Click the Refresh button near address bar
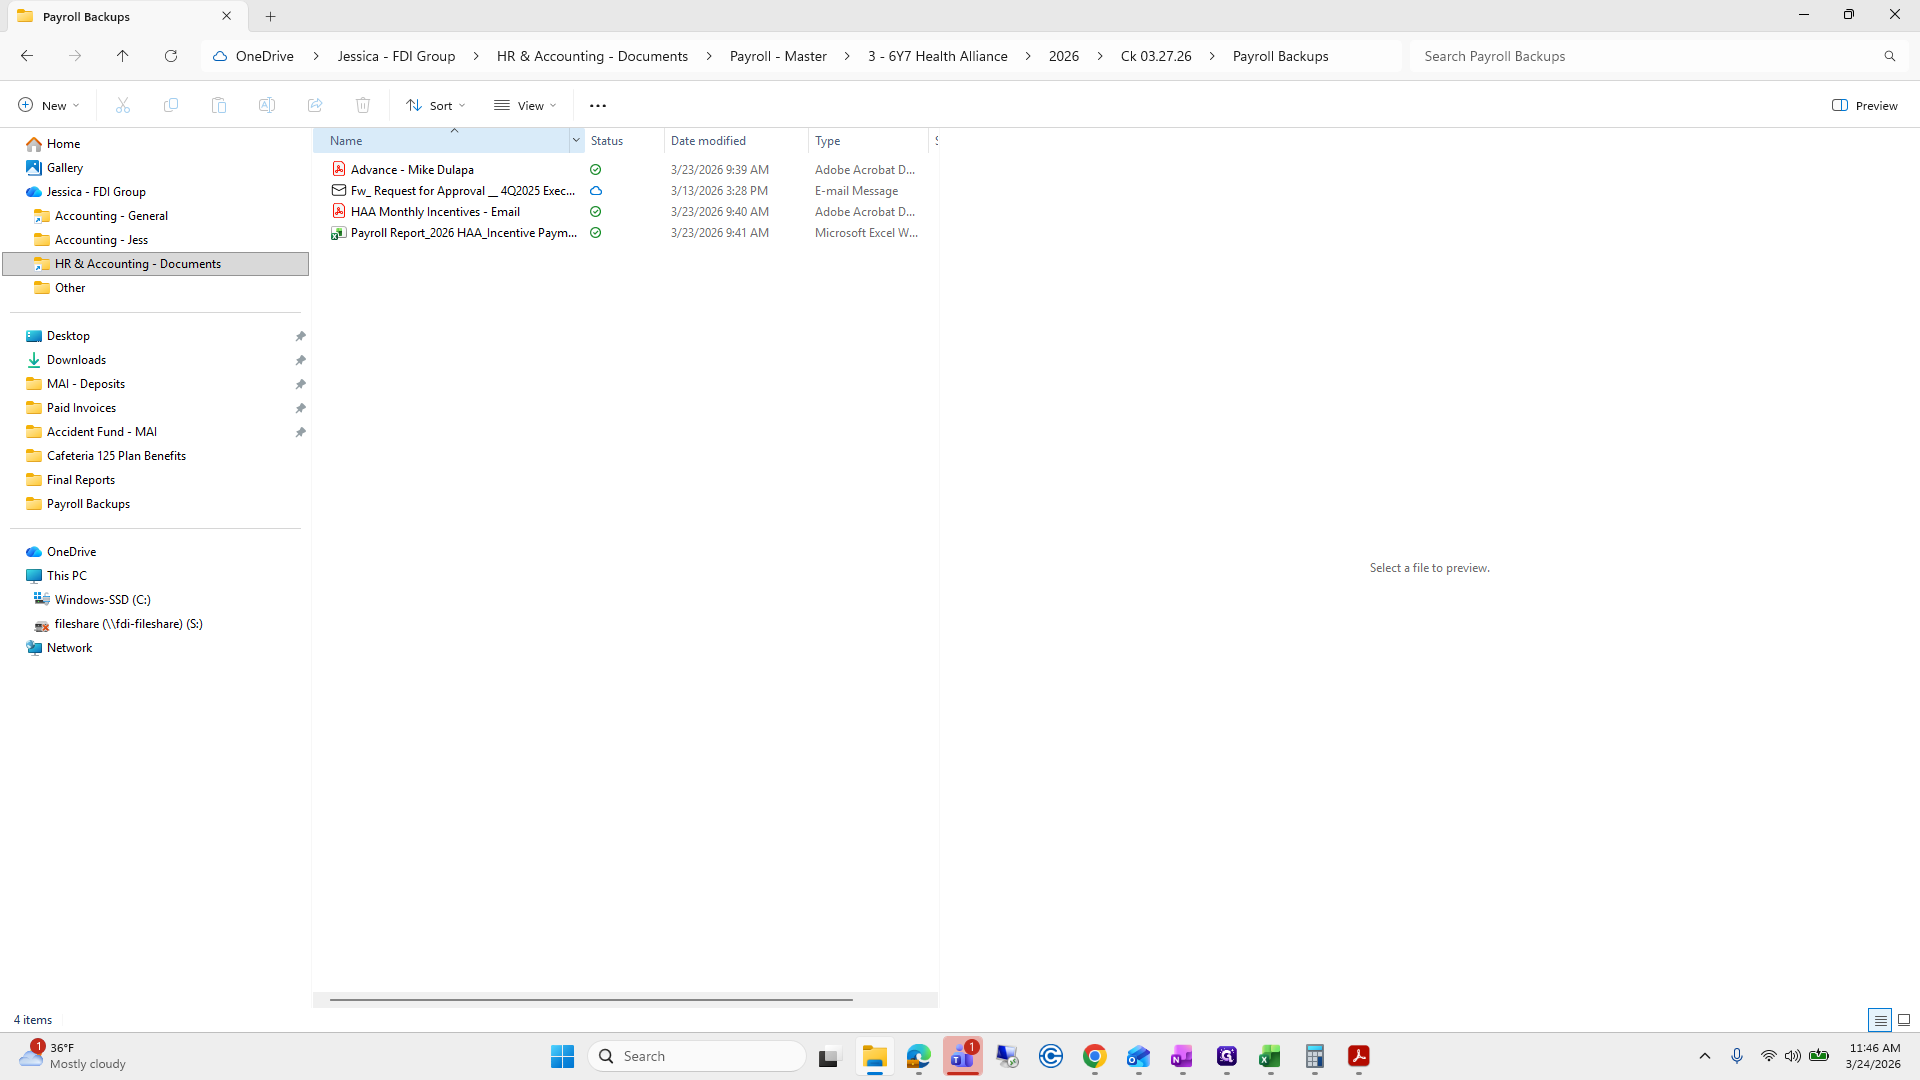 [171, 56]
